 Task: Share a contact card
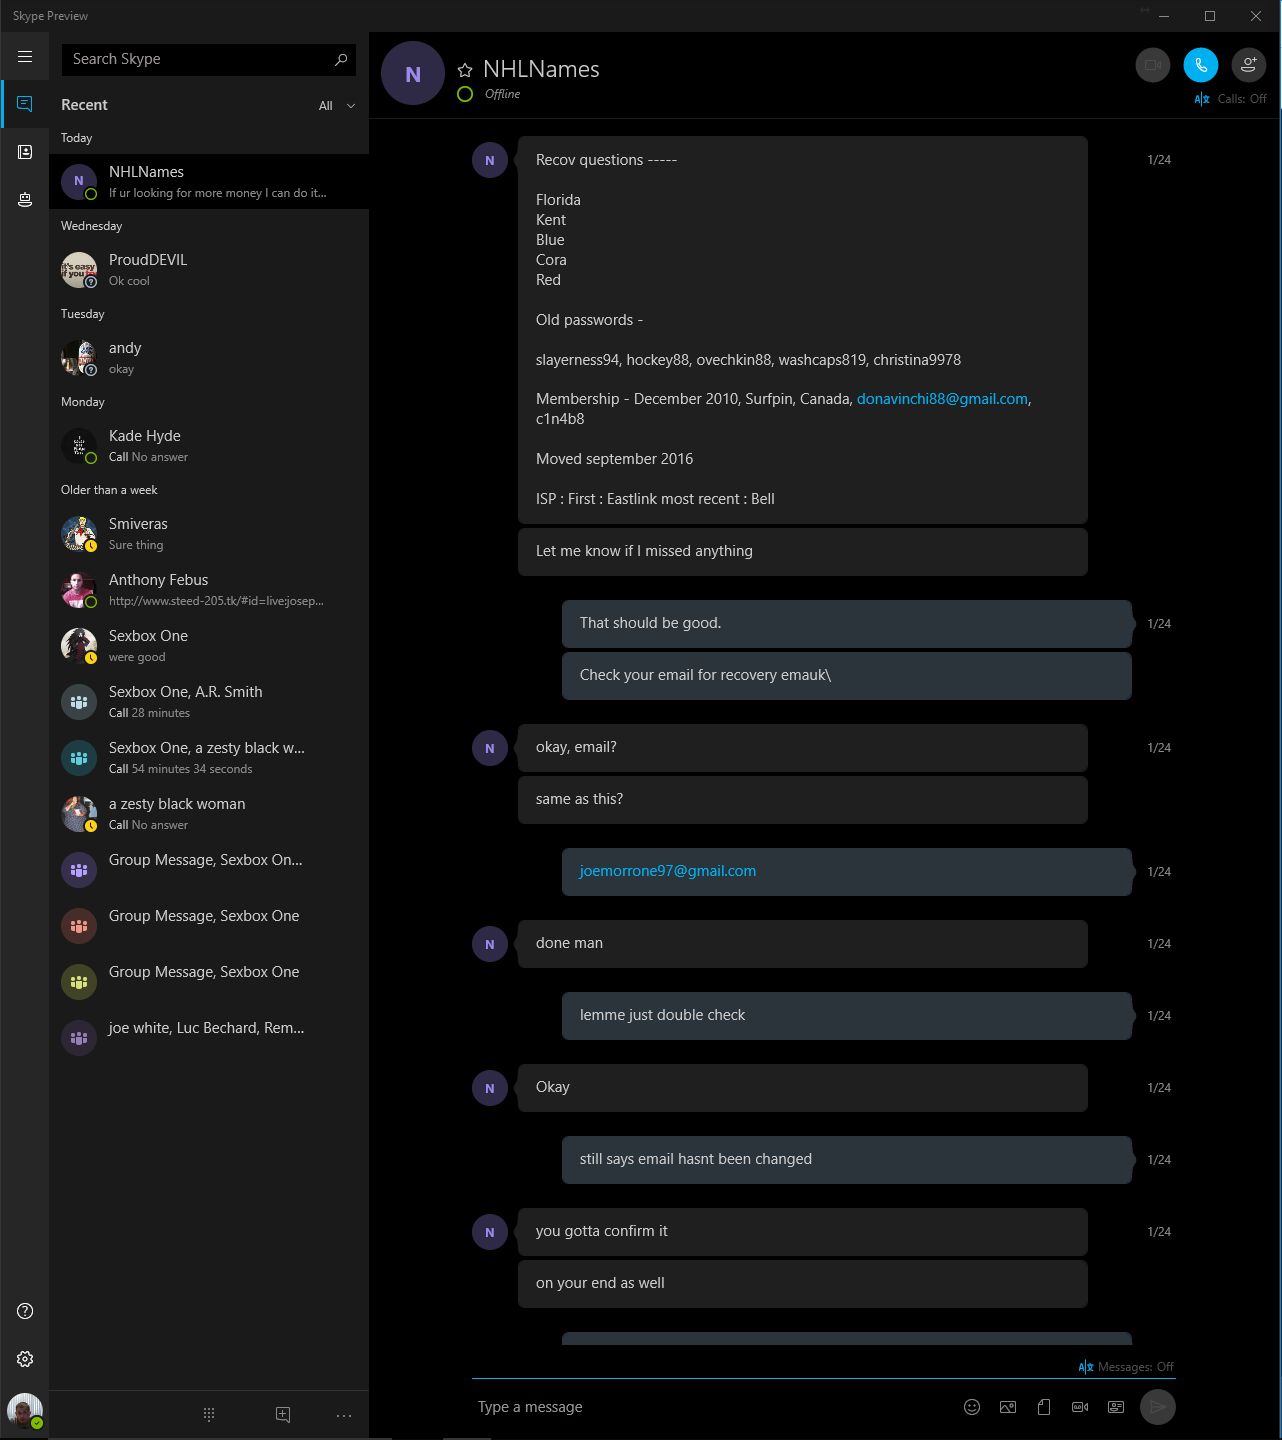pyautogui.click(x=1116, y=1407)
